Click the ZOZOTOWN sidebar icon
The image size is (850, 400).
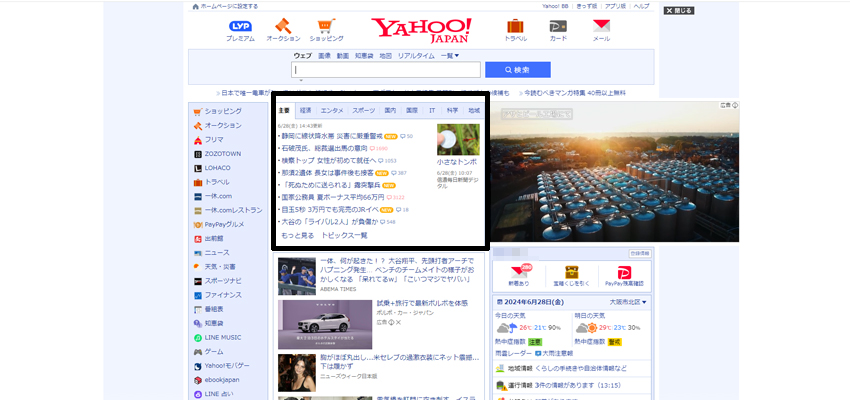[198, 154]
